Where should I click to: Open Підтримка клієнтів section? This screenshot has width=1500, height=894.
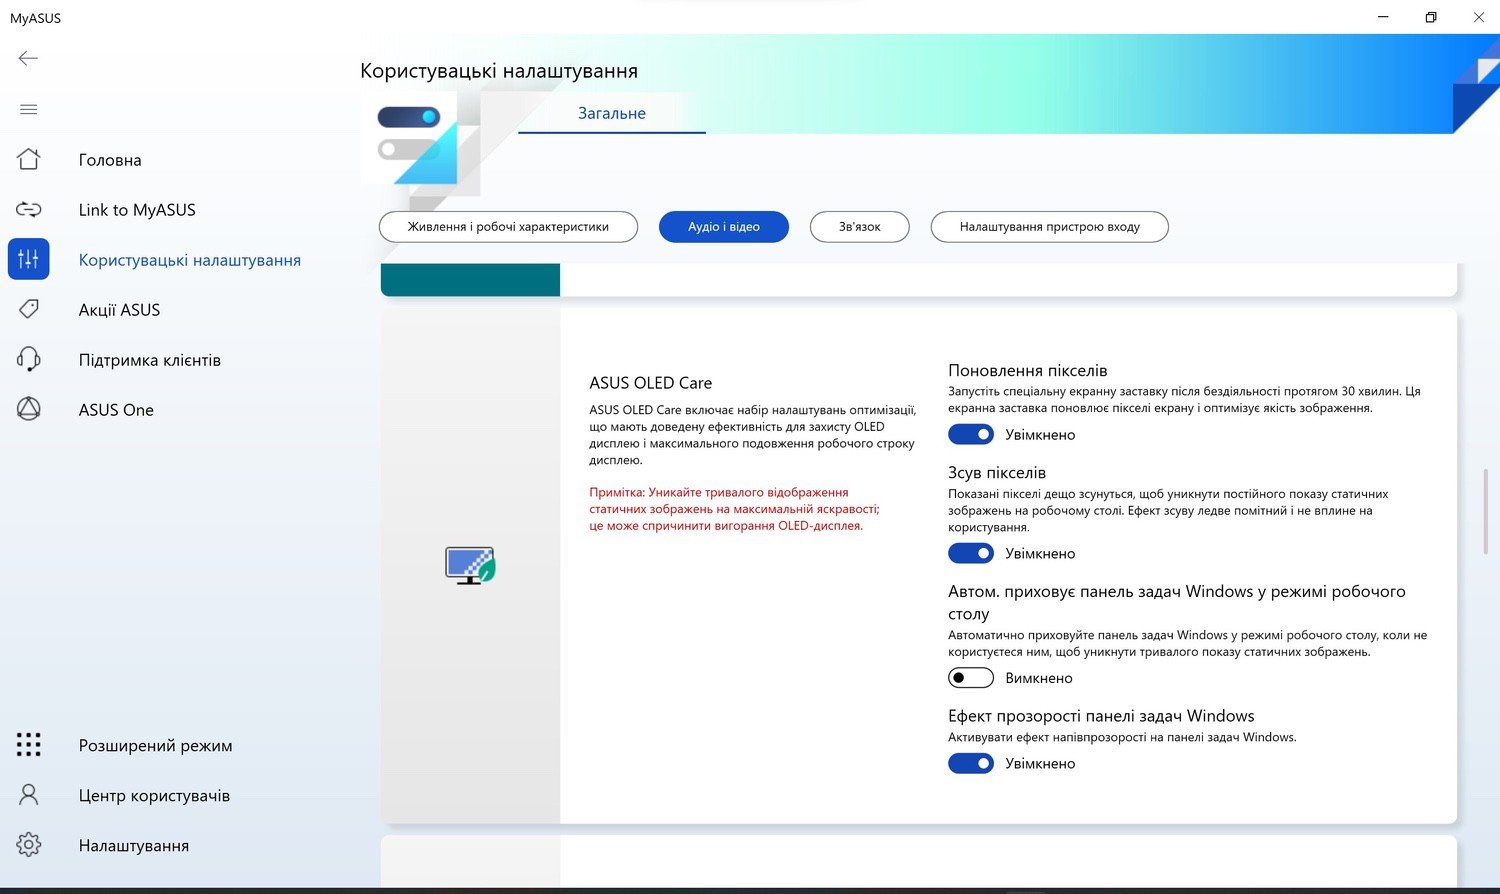tap(150, 360)
